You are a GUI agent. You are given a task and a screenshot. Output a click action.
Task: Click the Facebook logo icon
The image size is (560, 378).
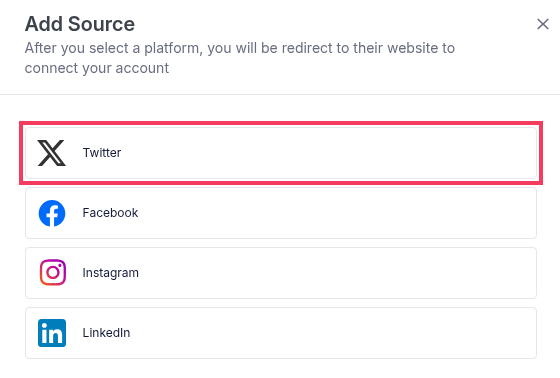[x=52, y=213]
